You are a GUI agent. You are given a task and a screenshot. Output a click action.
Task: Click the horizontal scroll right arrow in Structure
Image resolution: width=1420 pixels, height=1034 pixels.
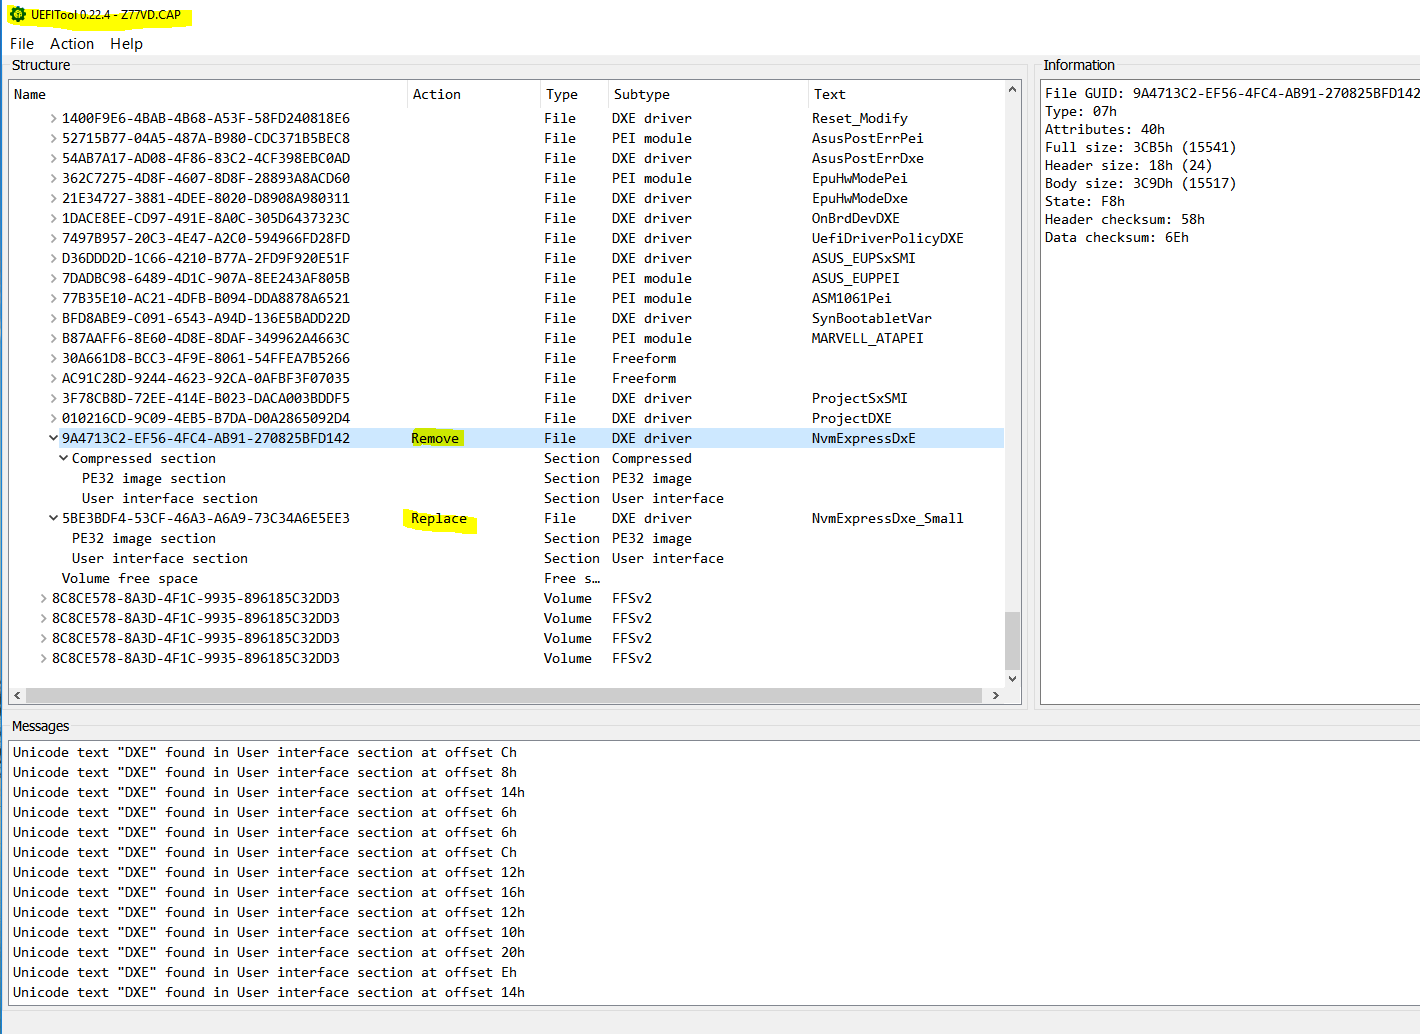click(x=995, y=695)
